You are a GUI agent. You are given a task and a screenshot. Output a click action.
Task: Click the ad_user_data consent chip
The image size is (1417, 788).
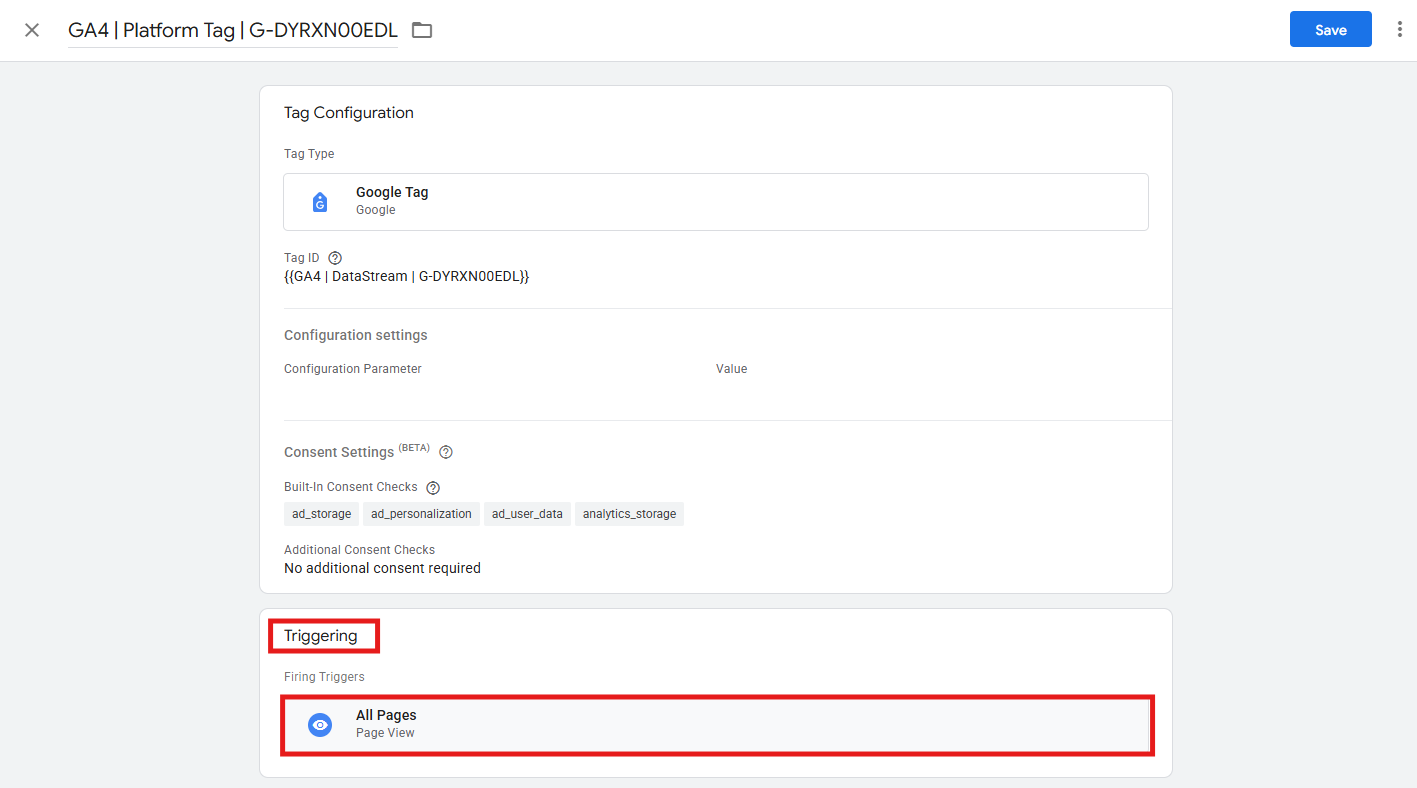(527, 514)
